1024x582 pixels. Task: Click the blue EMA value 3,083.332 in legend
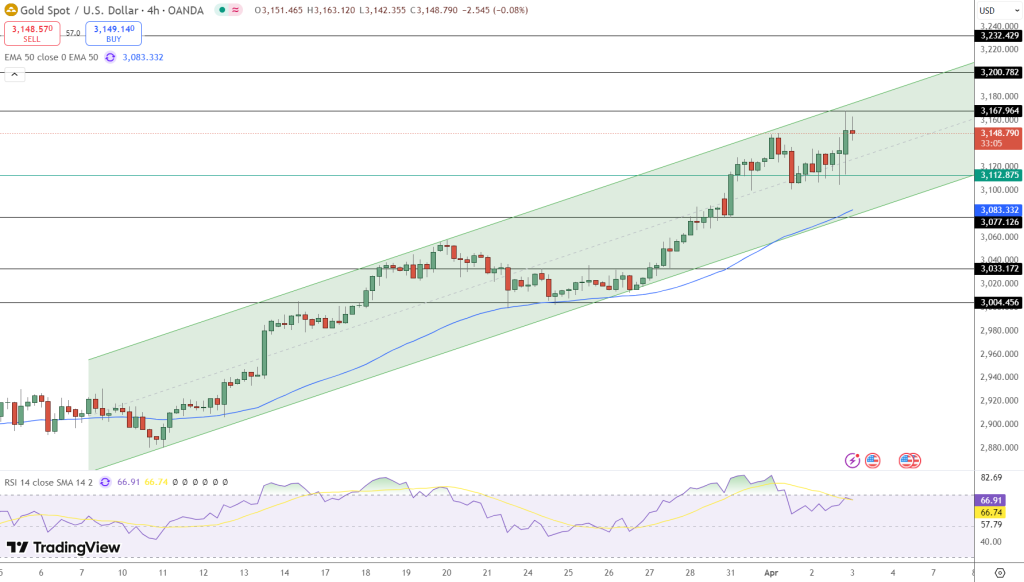click(143, 57)
